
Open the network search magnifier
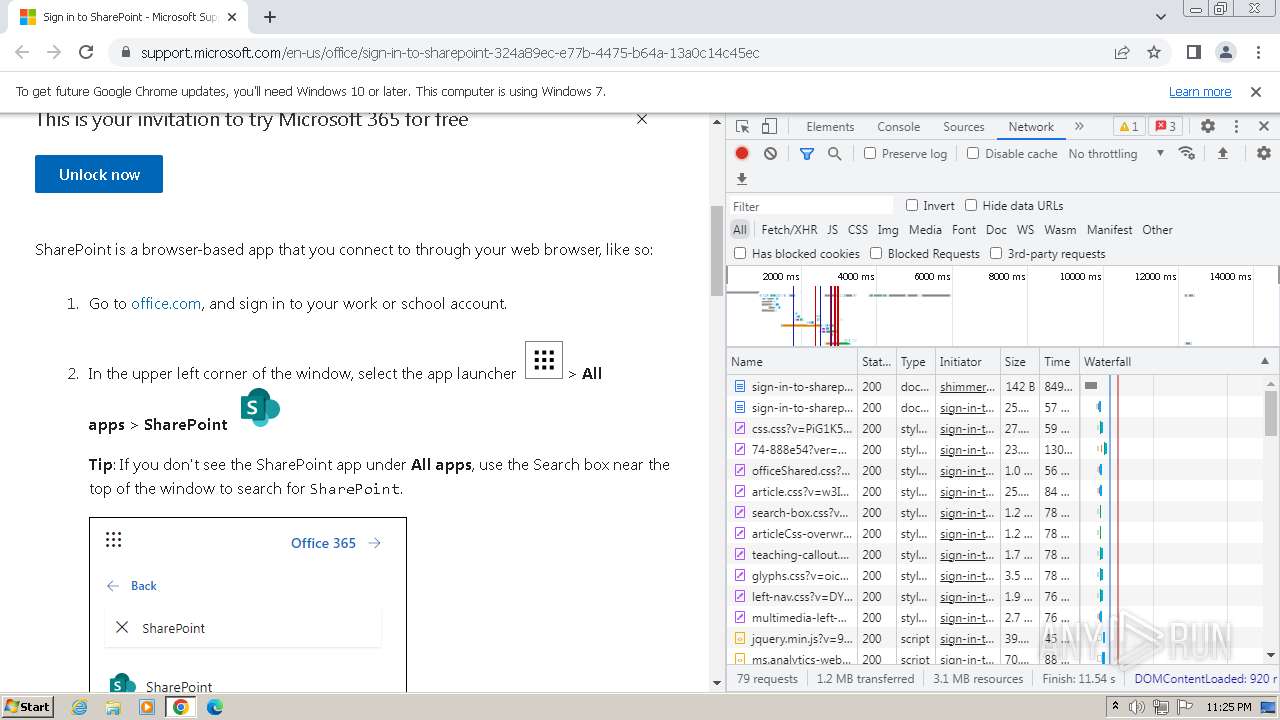(x=834, y=153)
